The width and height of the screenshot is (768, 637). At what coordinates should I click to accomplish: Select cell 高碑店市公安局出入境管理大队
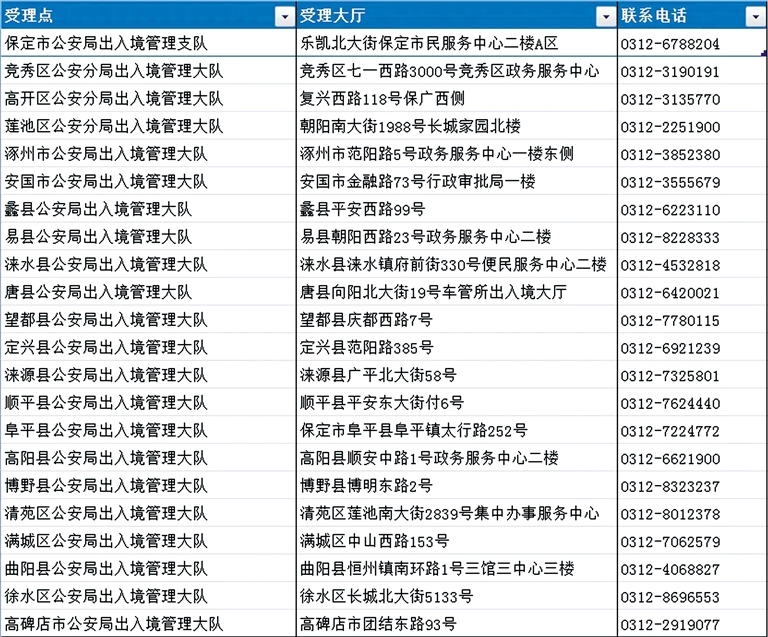tap(148, 624)
